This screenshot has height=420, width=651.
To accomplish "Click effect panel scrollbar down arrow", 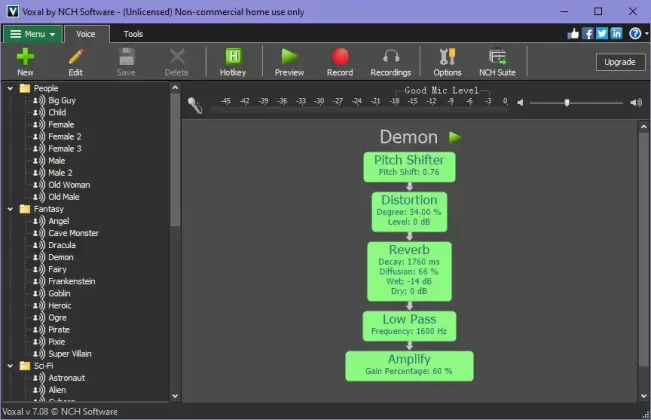I will coord(644,396).
